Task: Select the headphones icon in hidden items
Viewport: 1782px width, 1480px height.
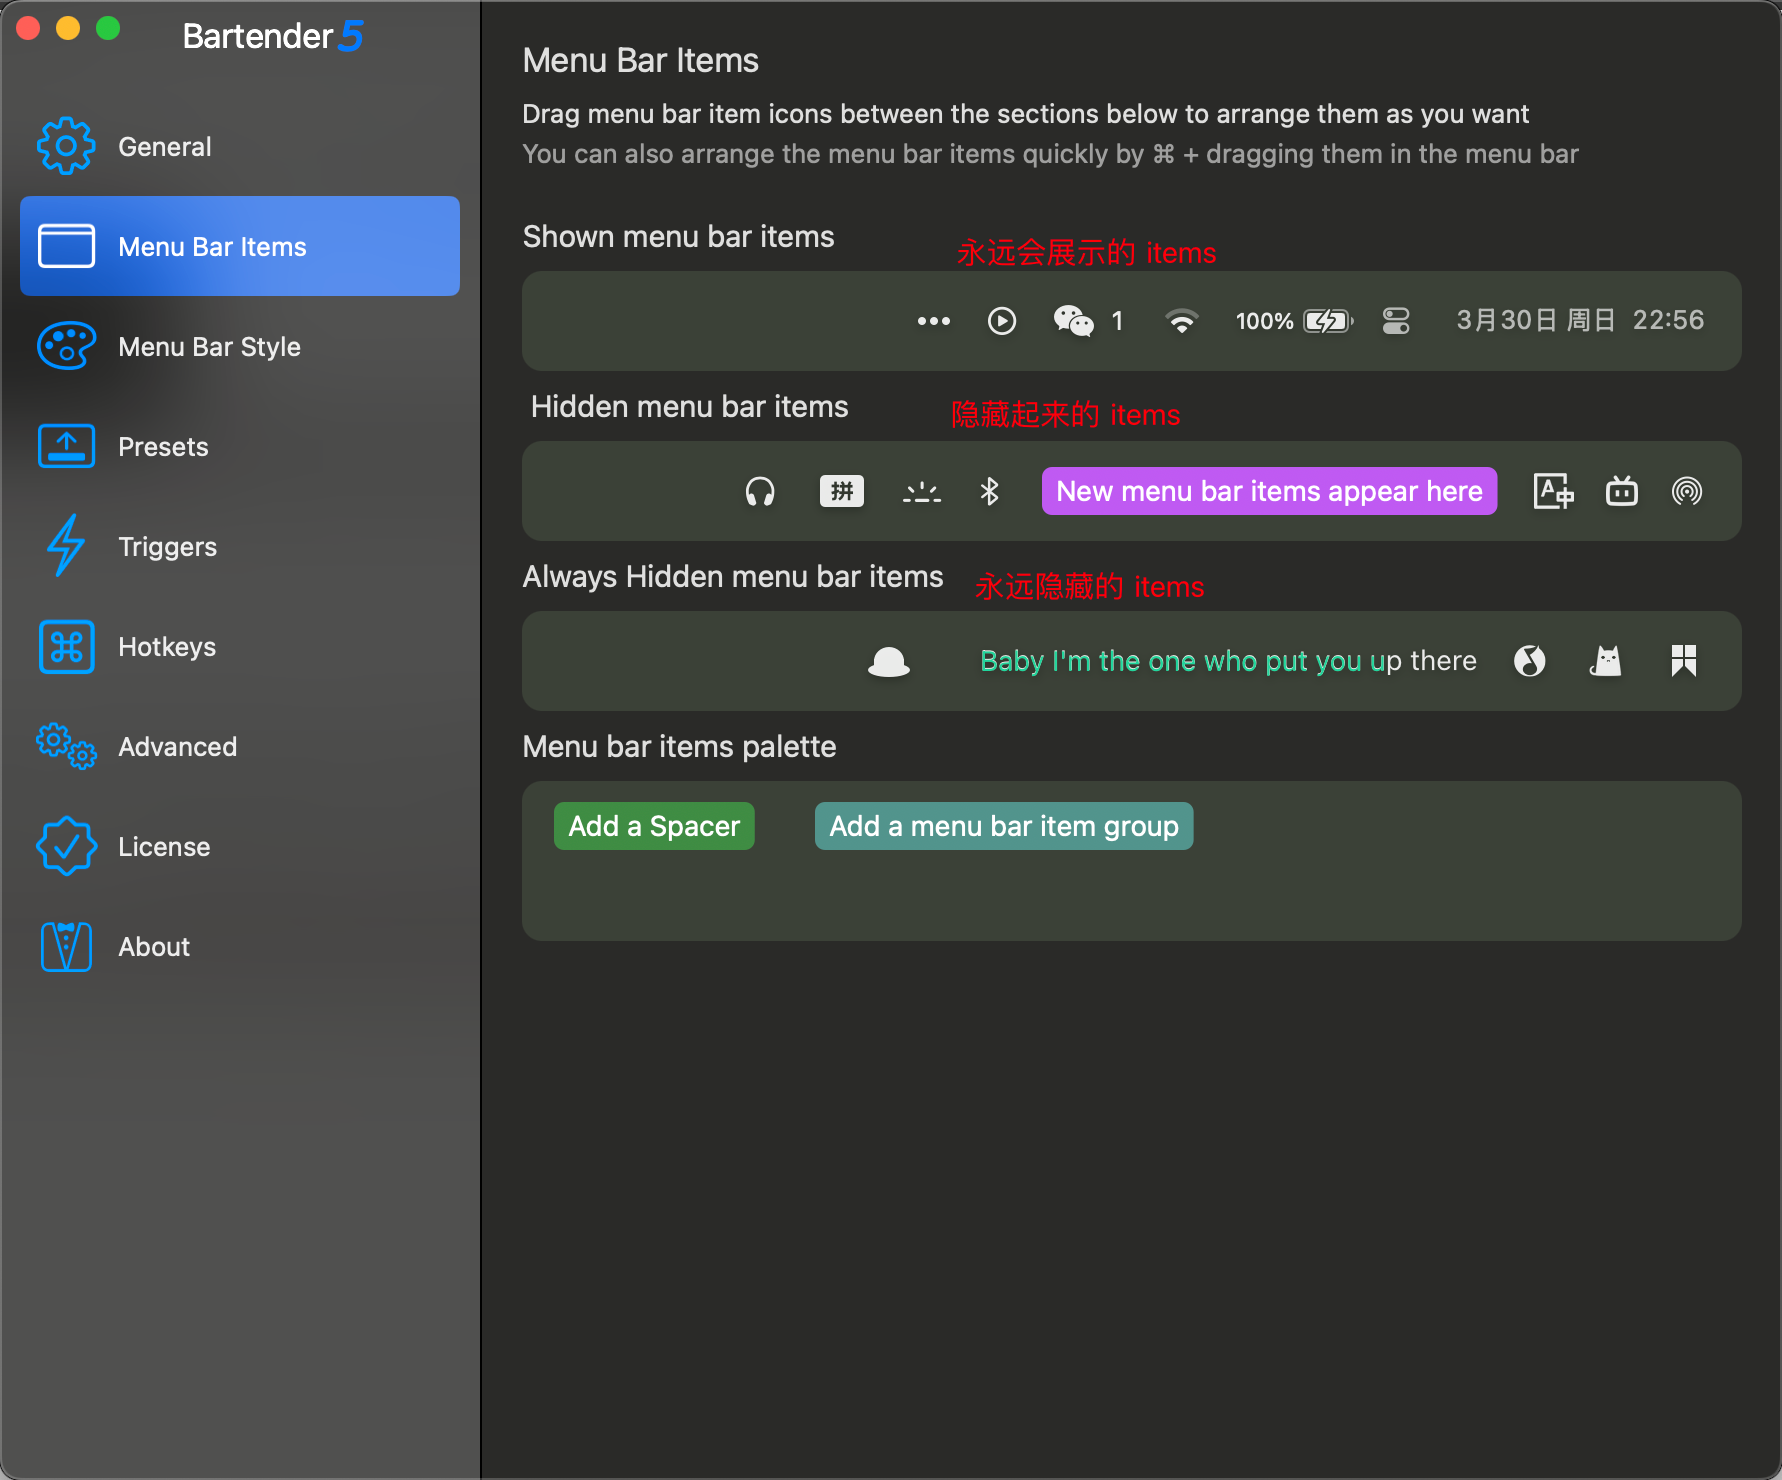Action: [x=760, y=491]
